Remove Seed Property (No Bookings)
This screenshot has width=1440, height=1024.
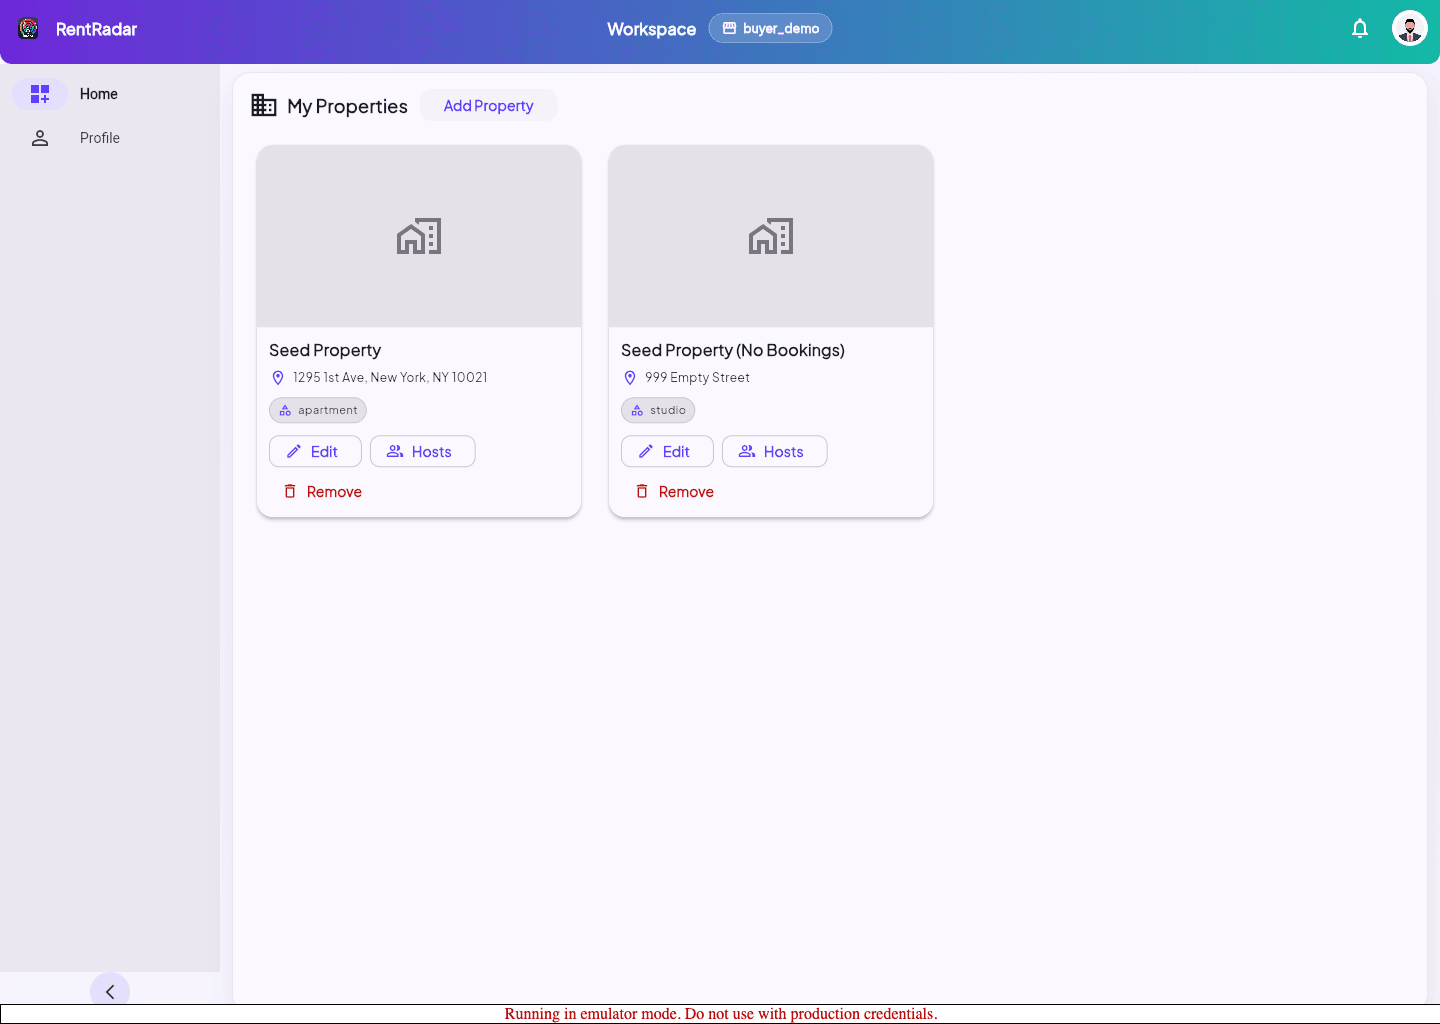tap(675, 492)
